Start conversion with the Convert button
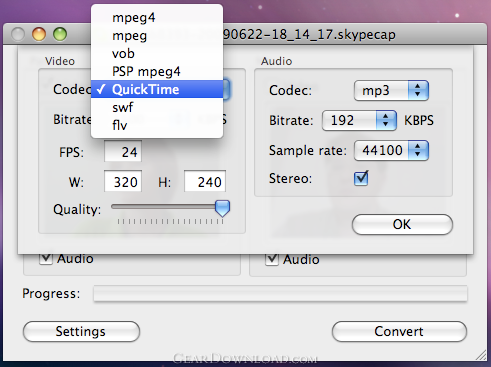491x367 pixels. (399, 331)
